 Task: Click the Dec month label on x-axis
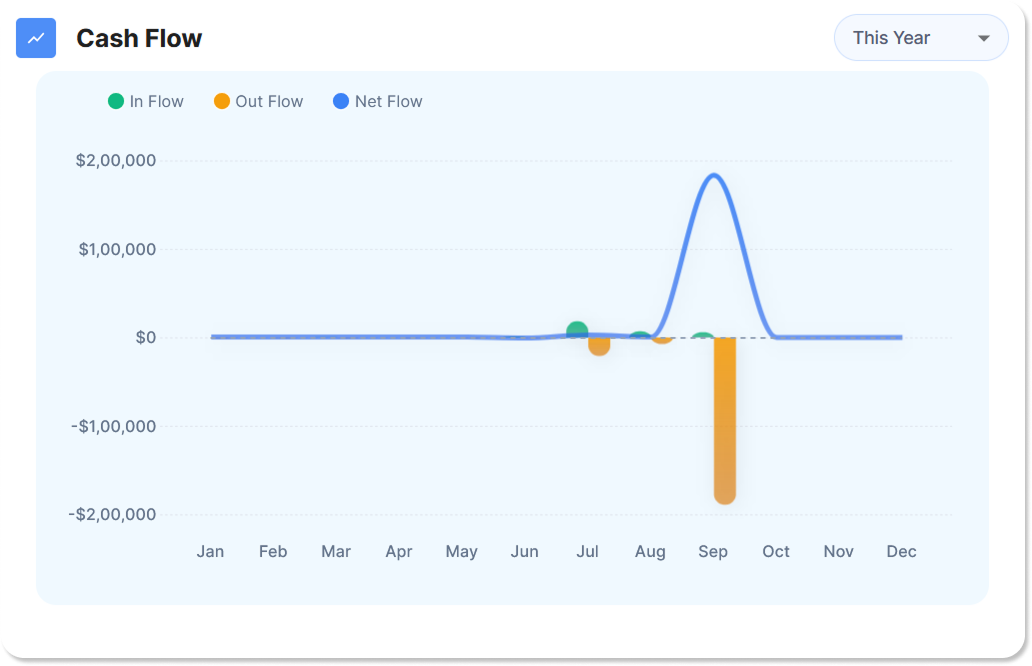coord(901,551)
